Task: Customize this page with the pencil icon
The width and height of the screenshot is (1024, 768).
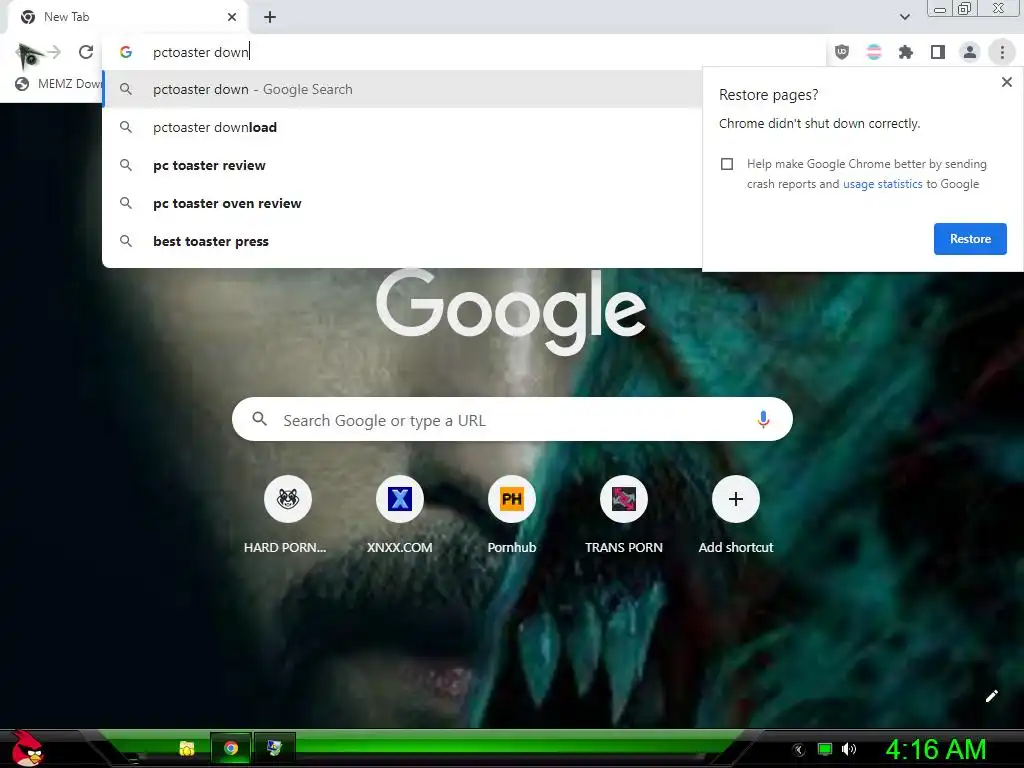Action: tap(991, 696)
